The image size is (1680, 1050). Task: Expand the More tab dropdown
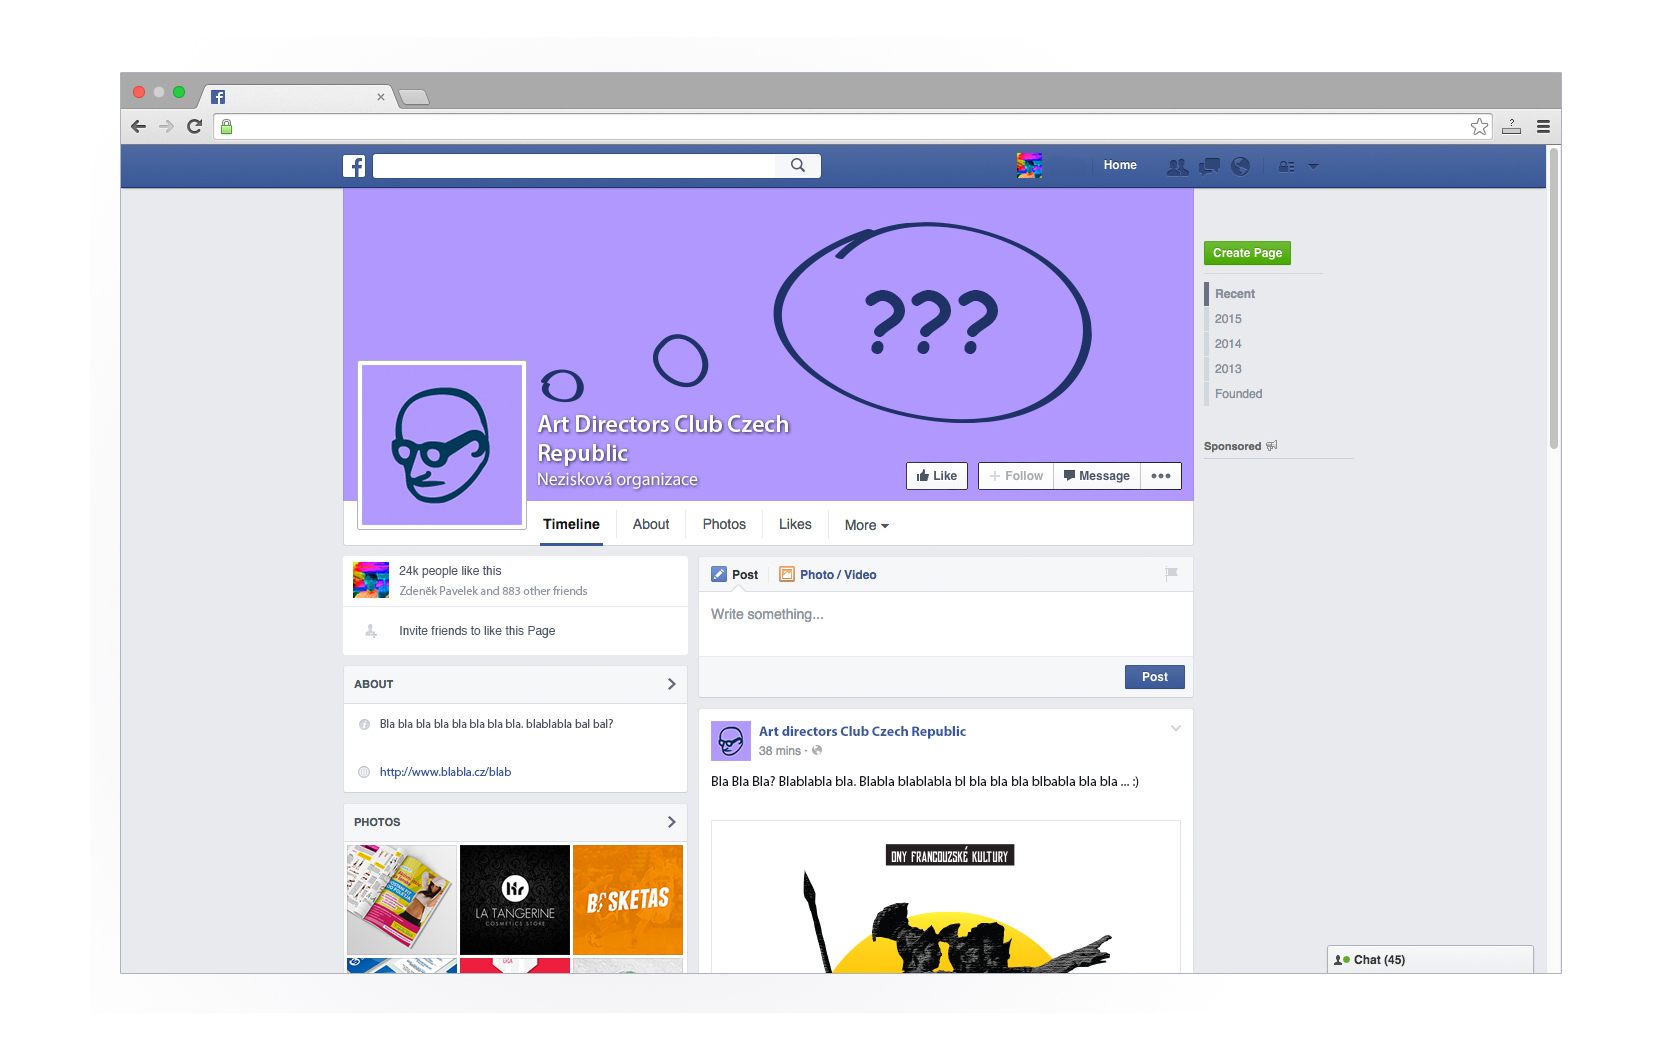coord(866,525)
